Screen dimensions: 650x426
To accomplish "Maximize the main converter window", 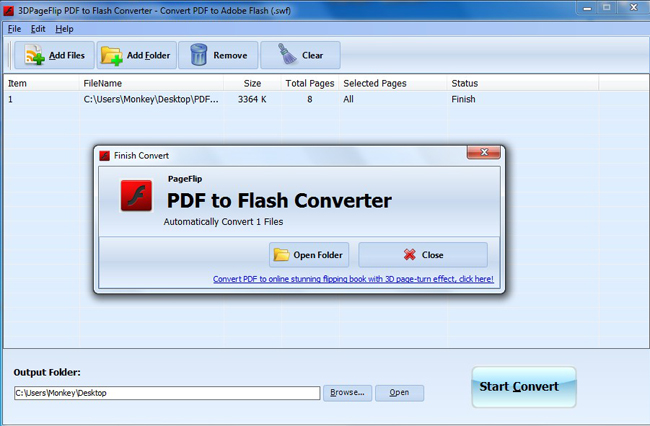I will point(607,8).
